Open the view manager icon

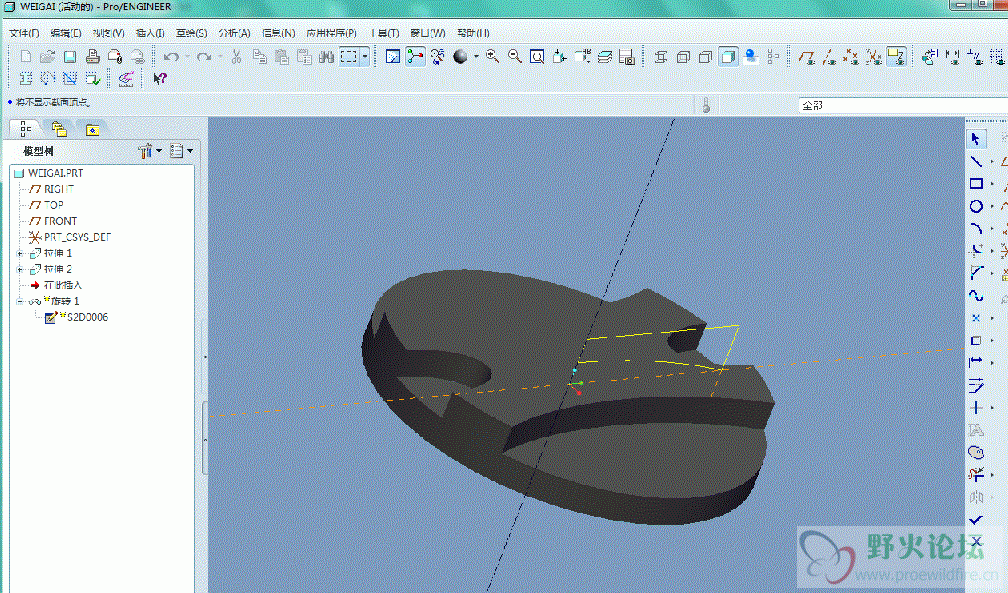(627, 57)
